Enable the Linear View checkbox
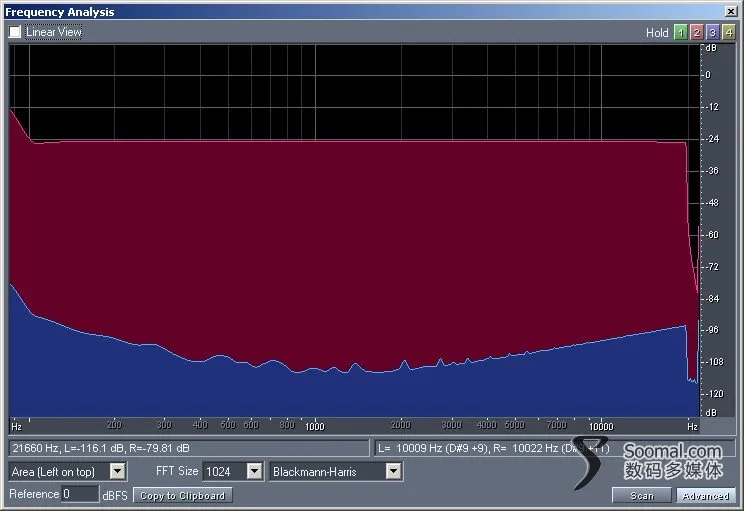 [x=15, y=32]
